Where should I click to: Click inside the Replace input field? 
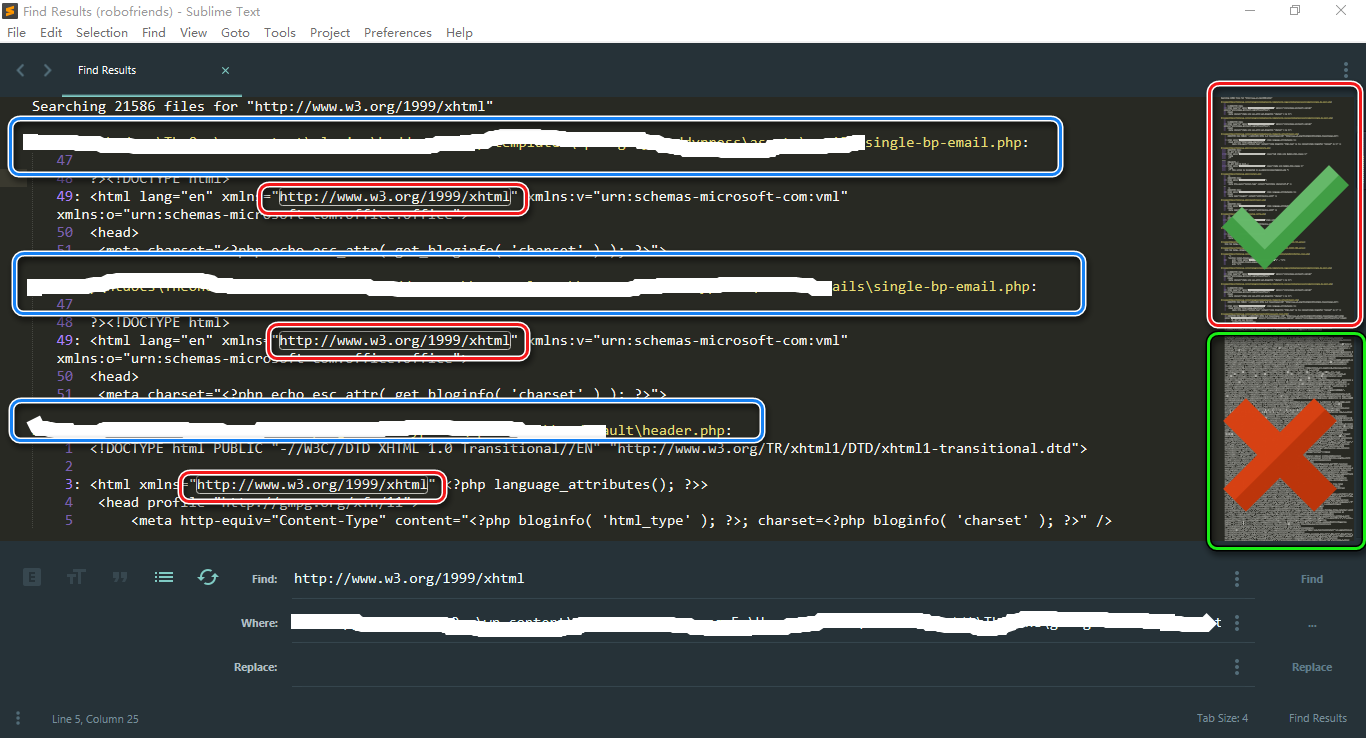coord(700,666)
